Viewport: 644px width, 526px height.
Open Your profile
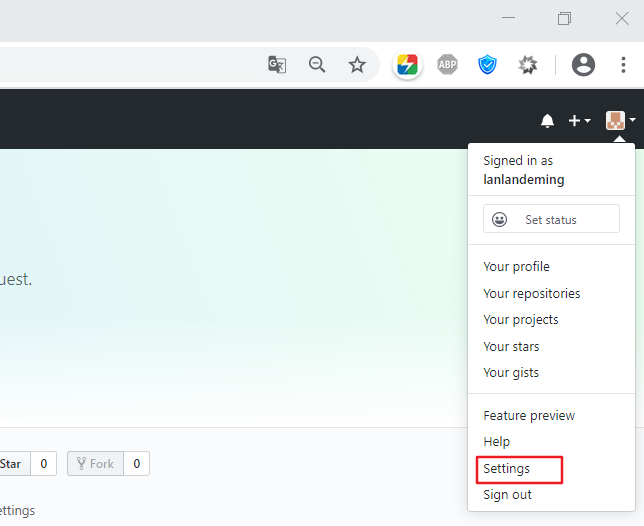(516, 266)
